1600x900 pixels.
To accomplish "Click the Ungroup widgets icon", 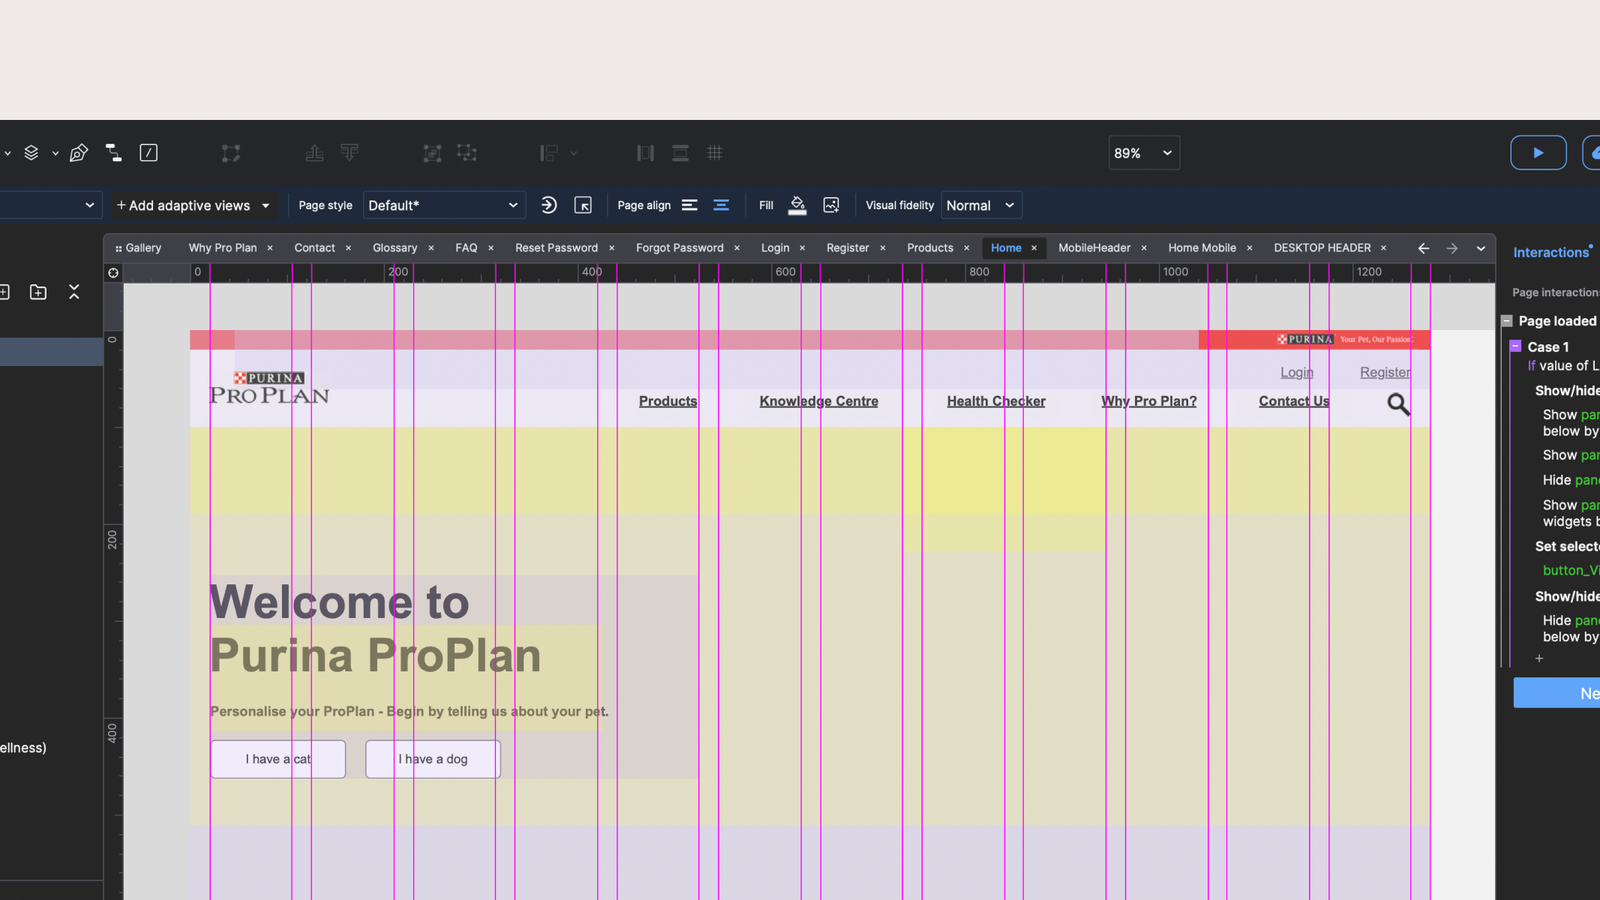I will pyautogui.click(x=467, y=153).
